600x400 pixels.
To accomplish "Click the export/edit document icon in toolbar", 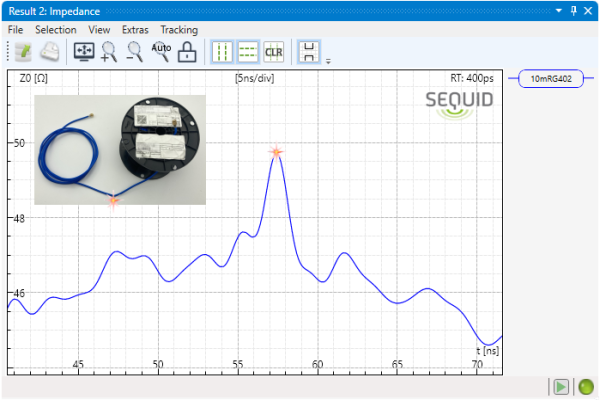I will [x=21, y=52].
